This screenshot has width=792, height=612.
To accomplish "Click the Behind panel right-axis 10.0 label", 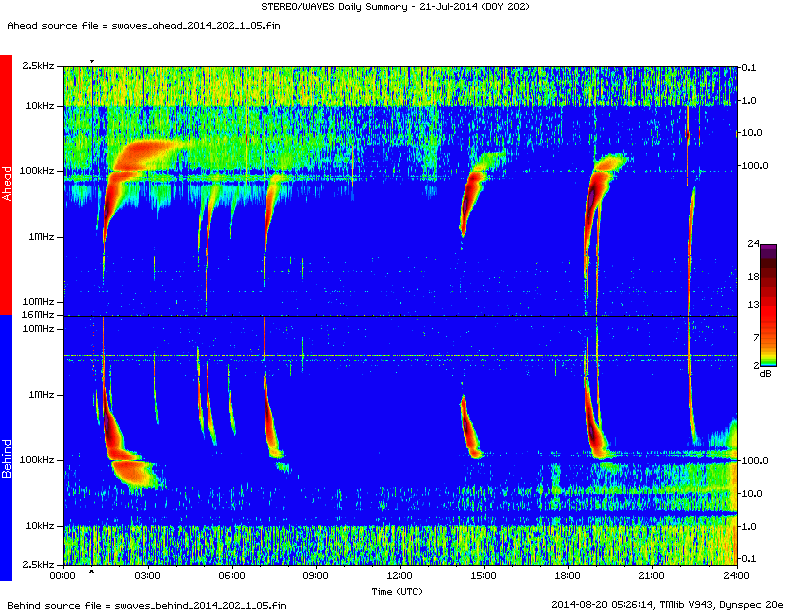I will (752, 493).
